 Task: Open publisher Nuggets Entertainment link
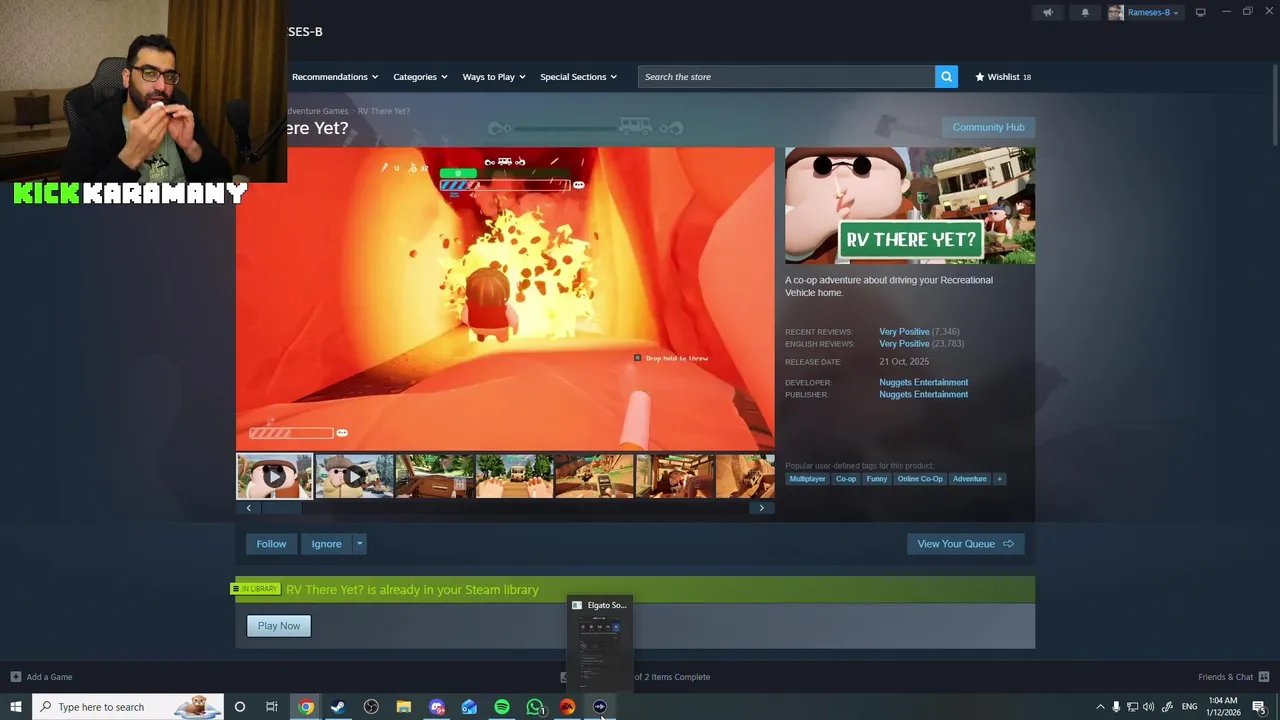pos(923,394)
